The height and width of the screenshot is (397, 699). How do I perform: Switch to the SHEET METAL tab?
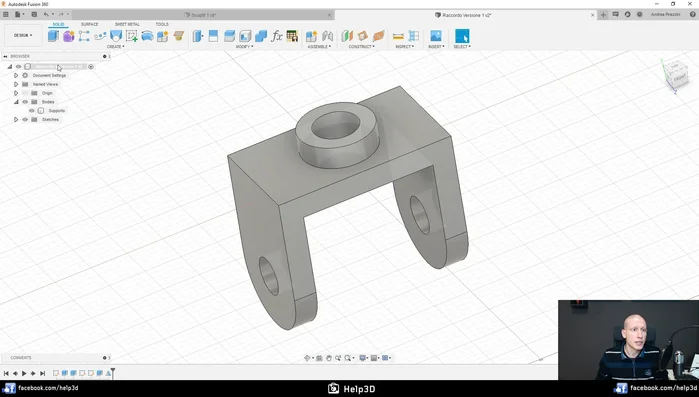pyautogui.click(x=127, y=24)
